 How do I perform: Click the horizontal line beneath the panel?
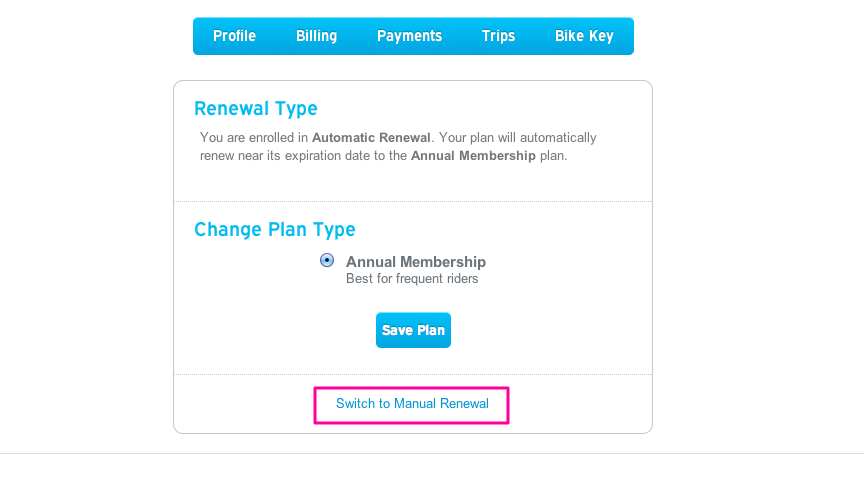coord(432,453)
